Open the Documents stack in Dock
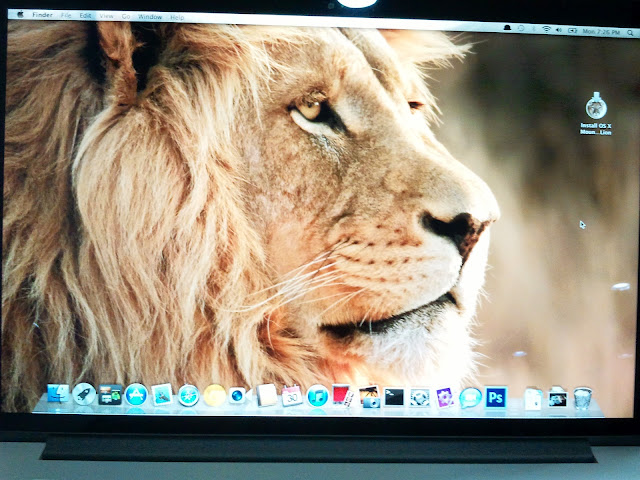Screen dimensions: 640x480 pyautogui.click(x=533, y=398)
